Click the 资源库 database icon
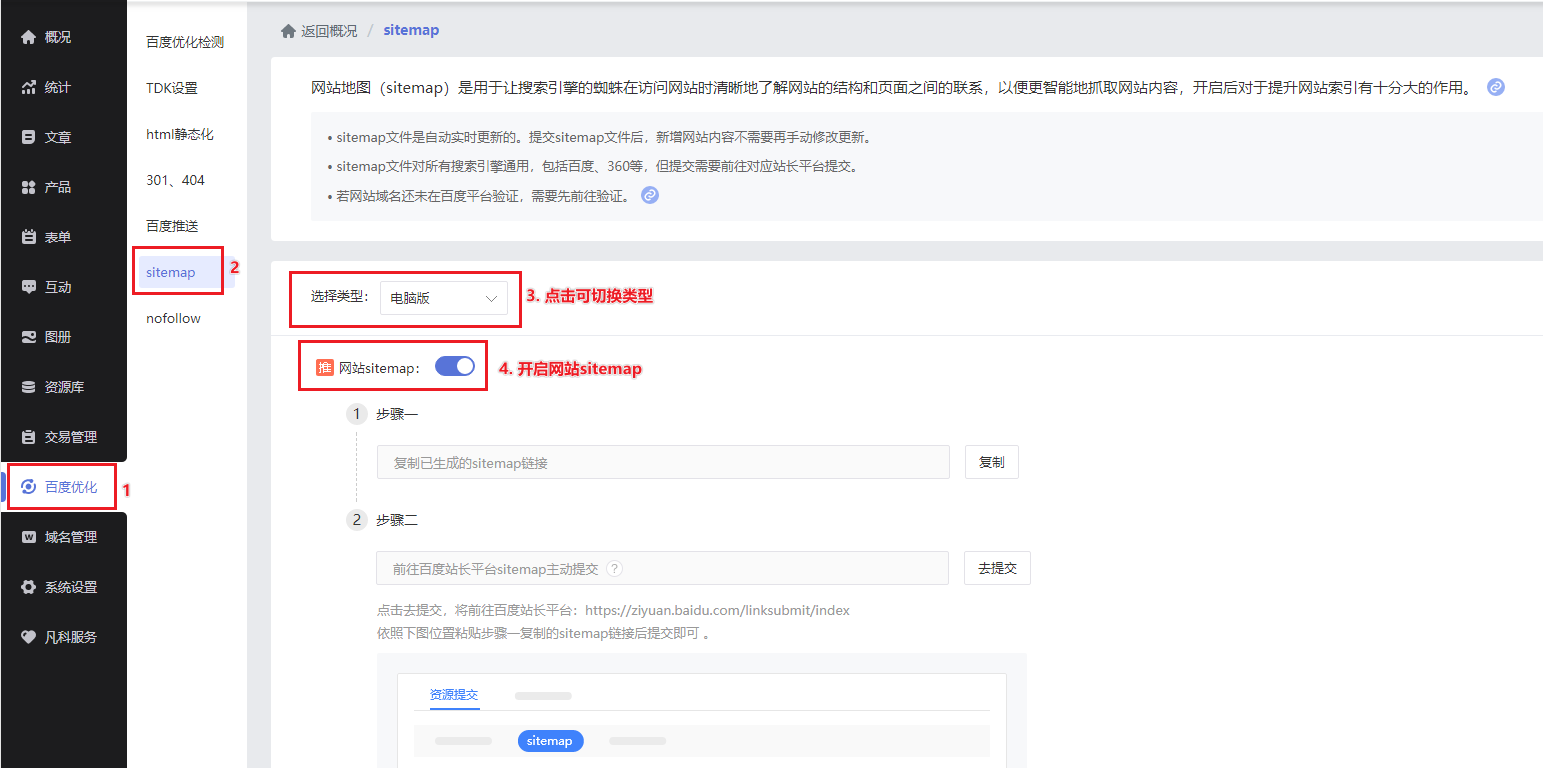The image size is (1543, 768). click(x=28, y=387)
